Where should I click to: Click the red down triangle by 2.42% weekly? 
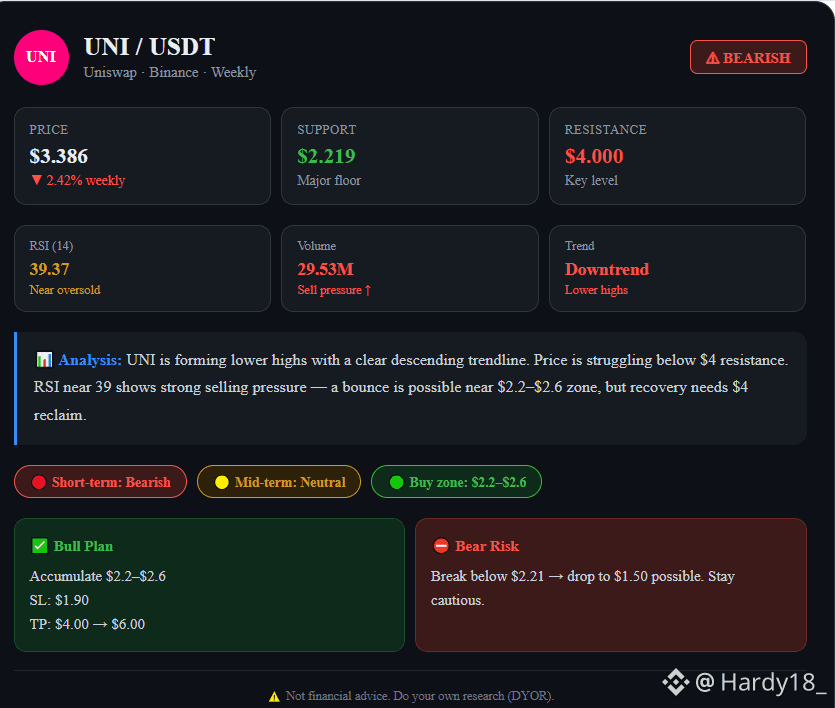coord(36,180)
